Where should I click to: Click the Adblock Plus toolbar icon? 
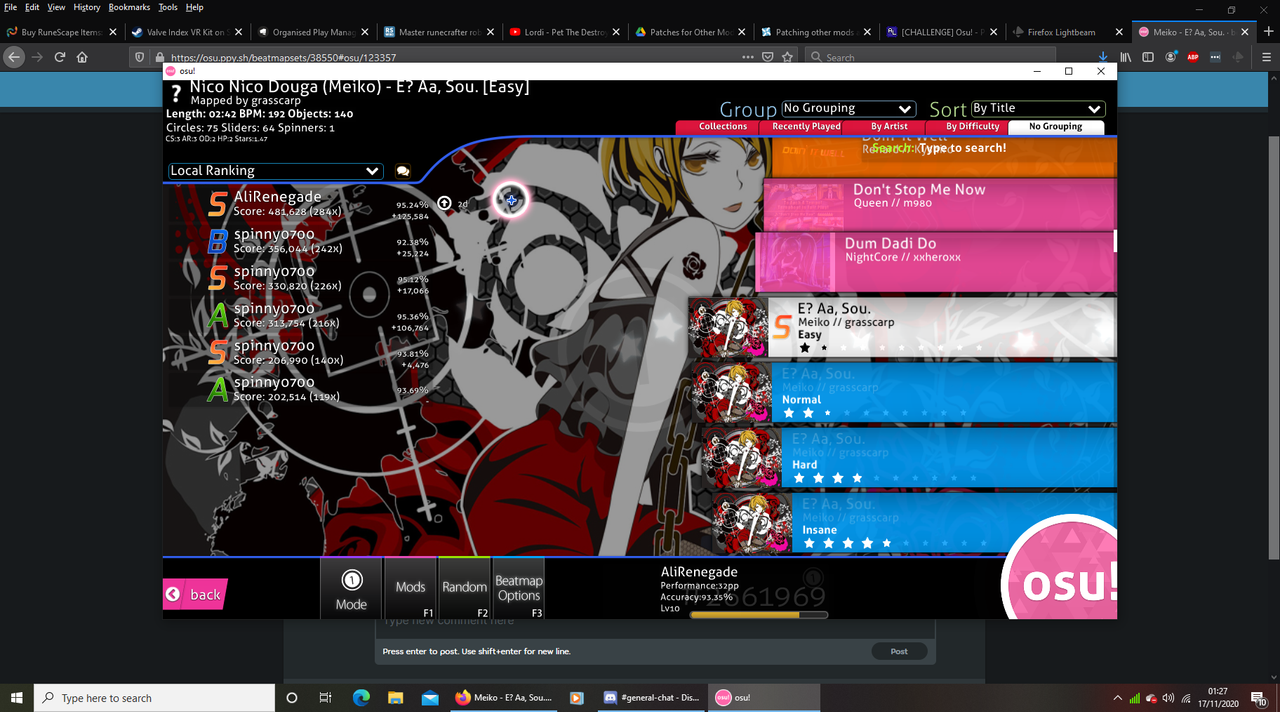point(1192,57)
